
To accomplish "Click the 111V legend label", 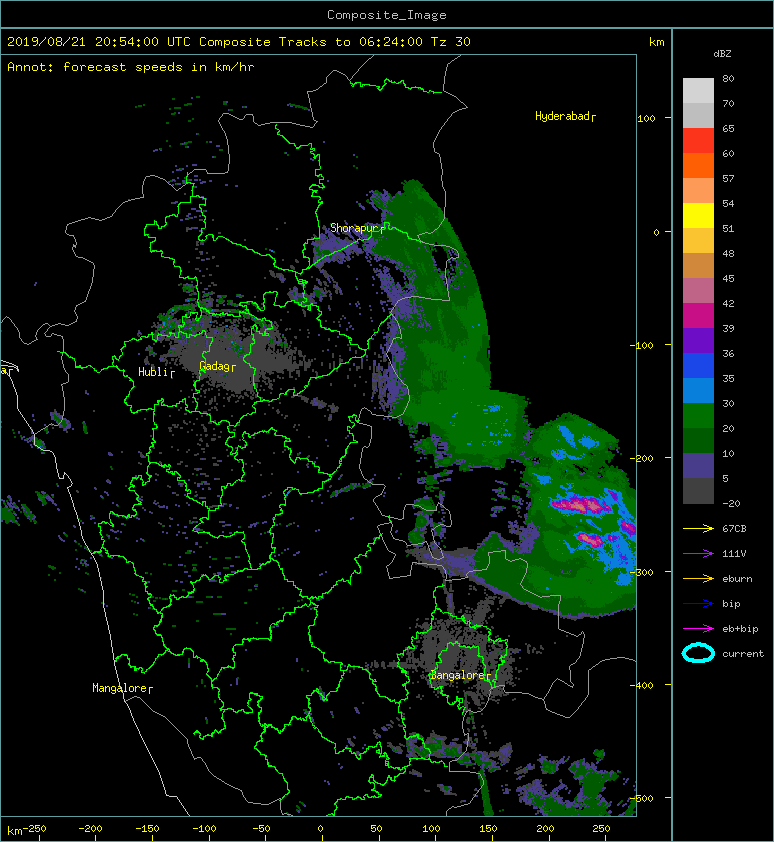I will pos(734,554).
